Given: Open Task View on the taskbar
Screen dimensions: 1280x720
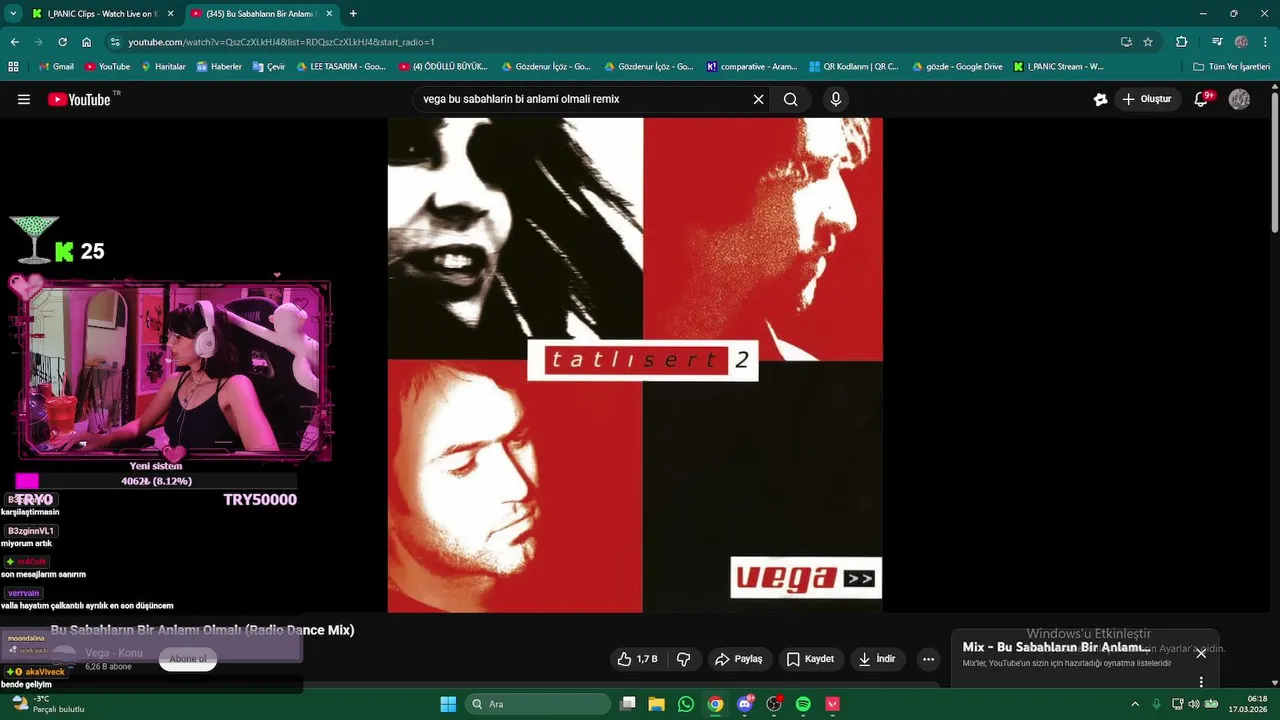Looking at the screenshot, I should click(628, 704).
